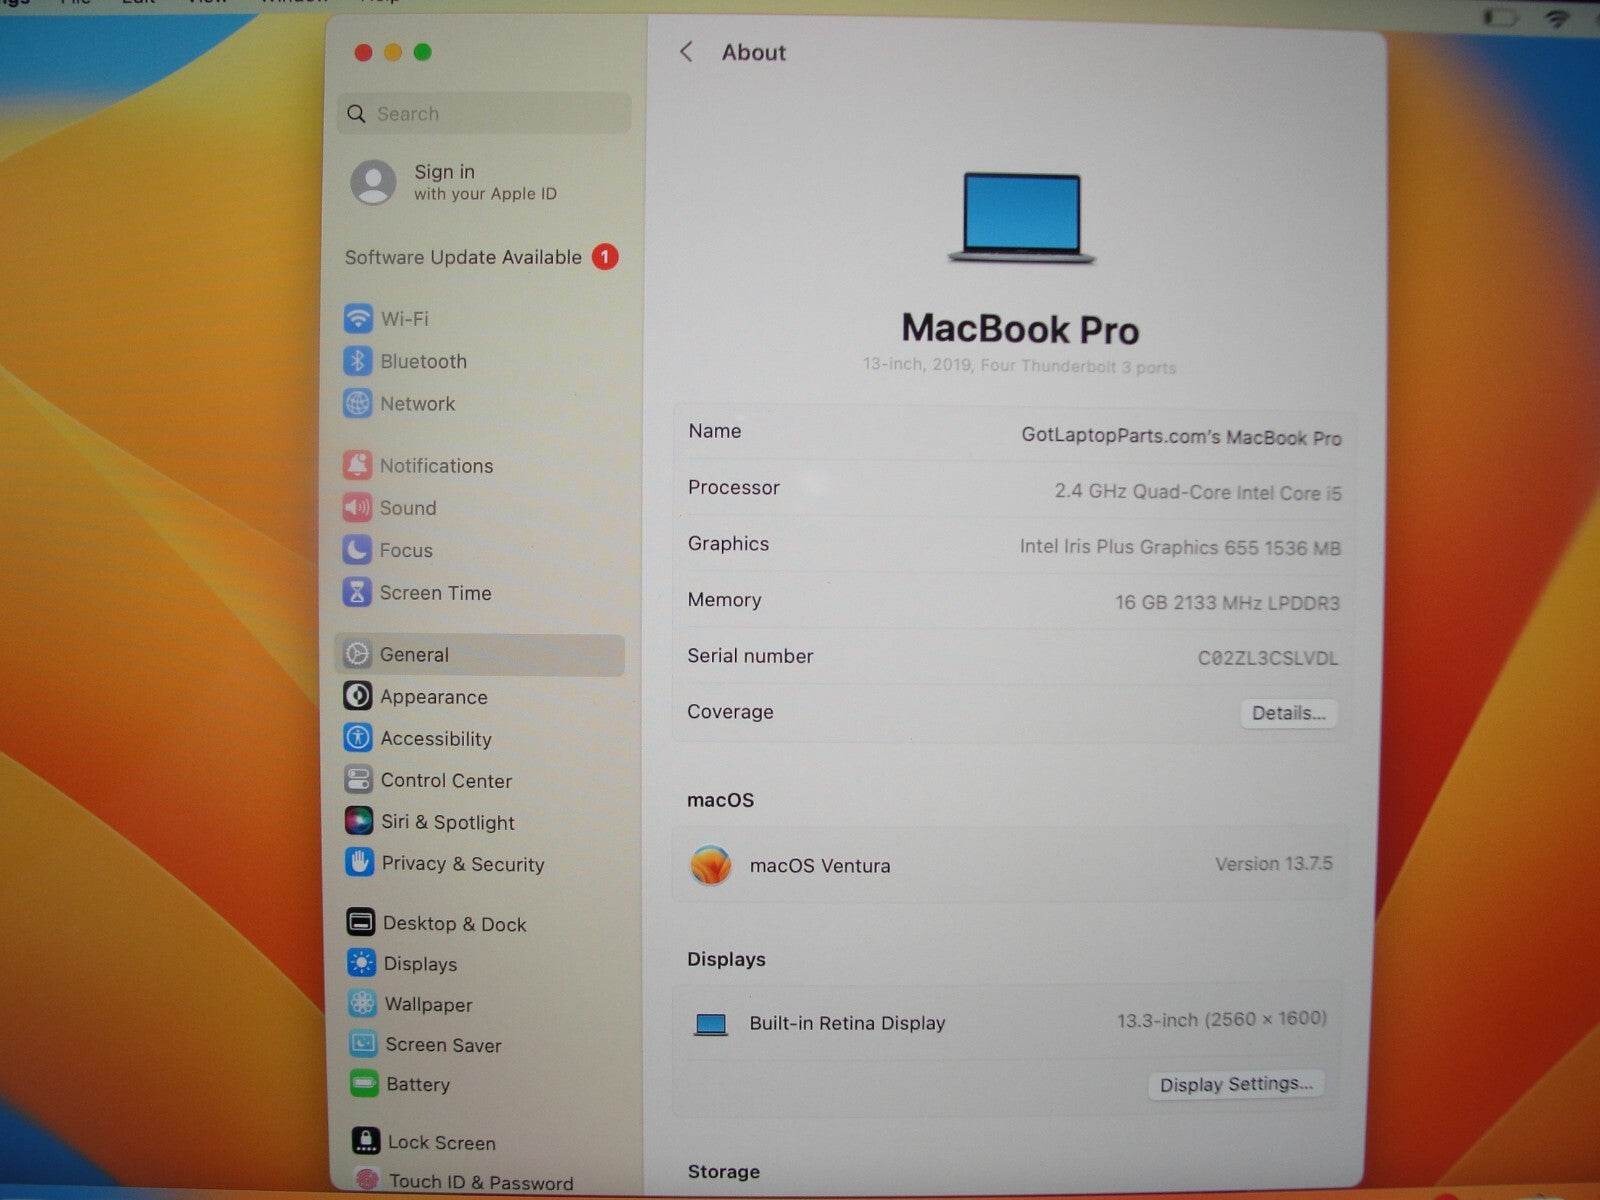Go back with the About back chevron
Image resolution: width=1600 pixels, height=1200 pixels.
[x=686, y=52]
